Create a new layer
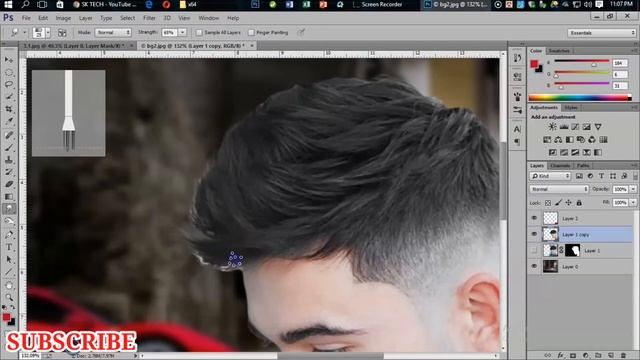 pyautogui.click(x=611, y=356)
